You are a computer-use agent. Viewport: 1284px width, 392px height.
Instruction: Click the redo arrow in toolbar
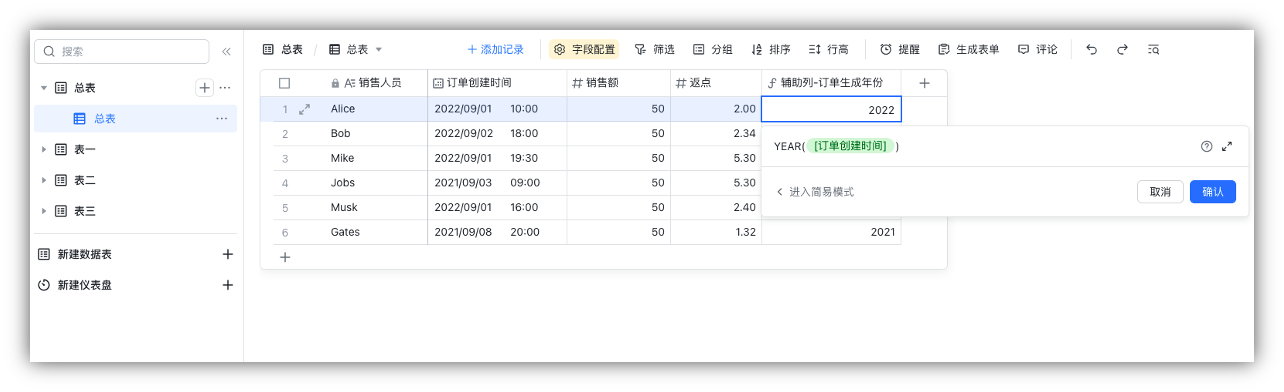[x=1122, y=49]
